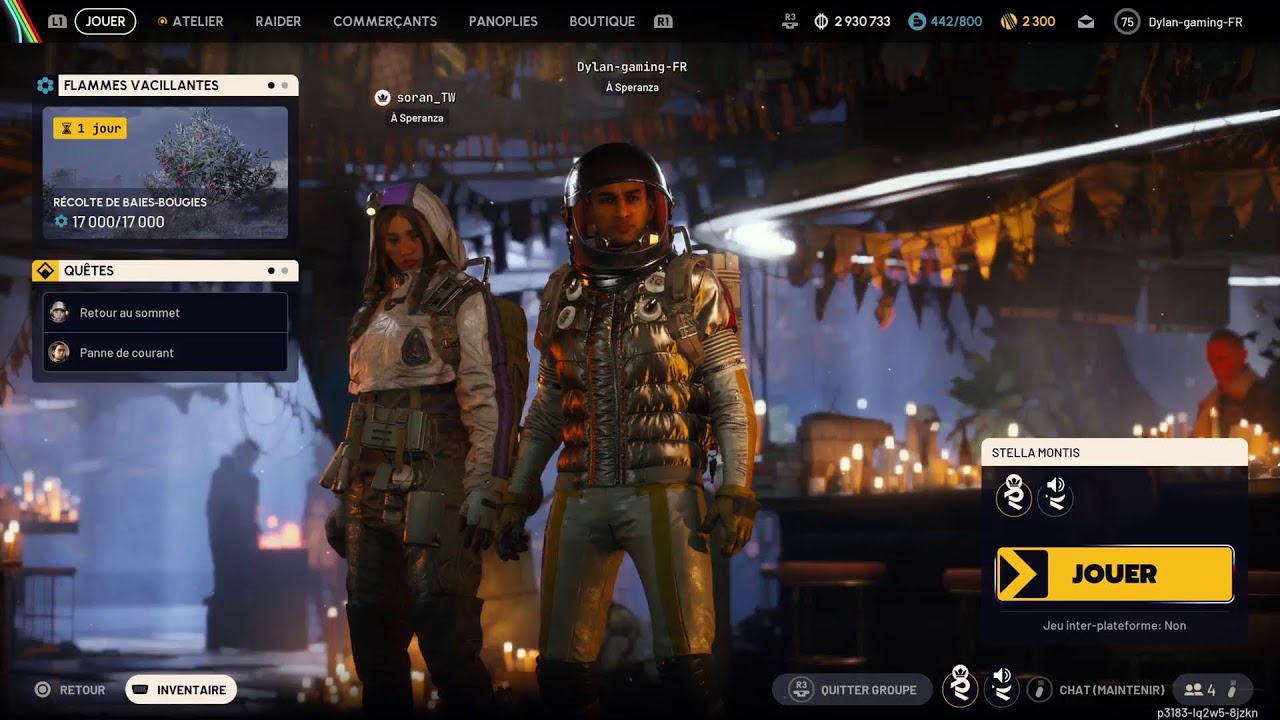1280x720 pixels.
Task: Click the gold token icon beside 2 300
Action: (x=1008, y=21)
